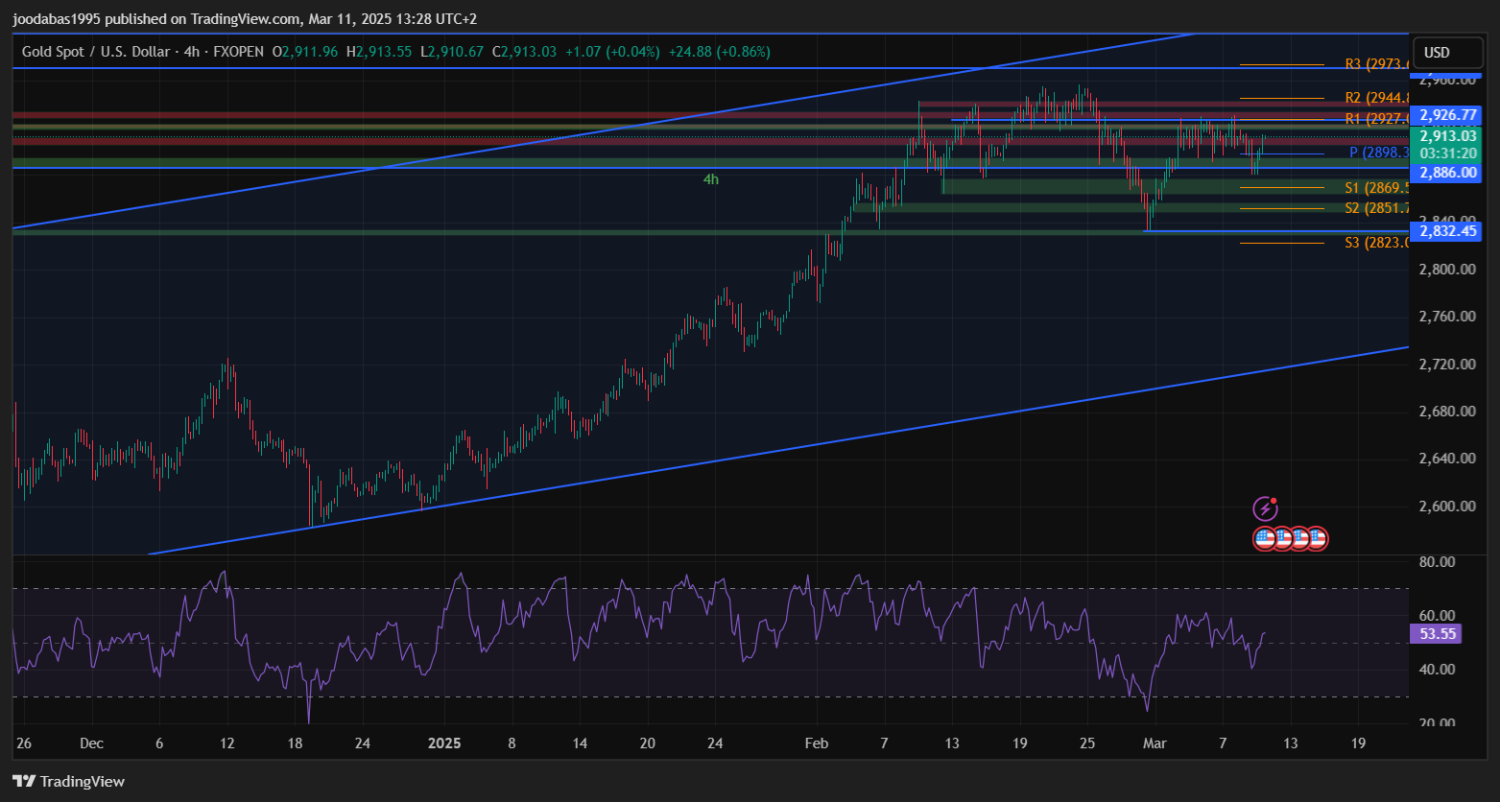This screenshot has height=802, width=1500.
Task: Select the blue P pivot point label
Action: click(x=1378, y=153)
